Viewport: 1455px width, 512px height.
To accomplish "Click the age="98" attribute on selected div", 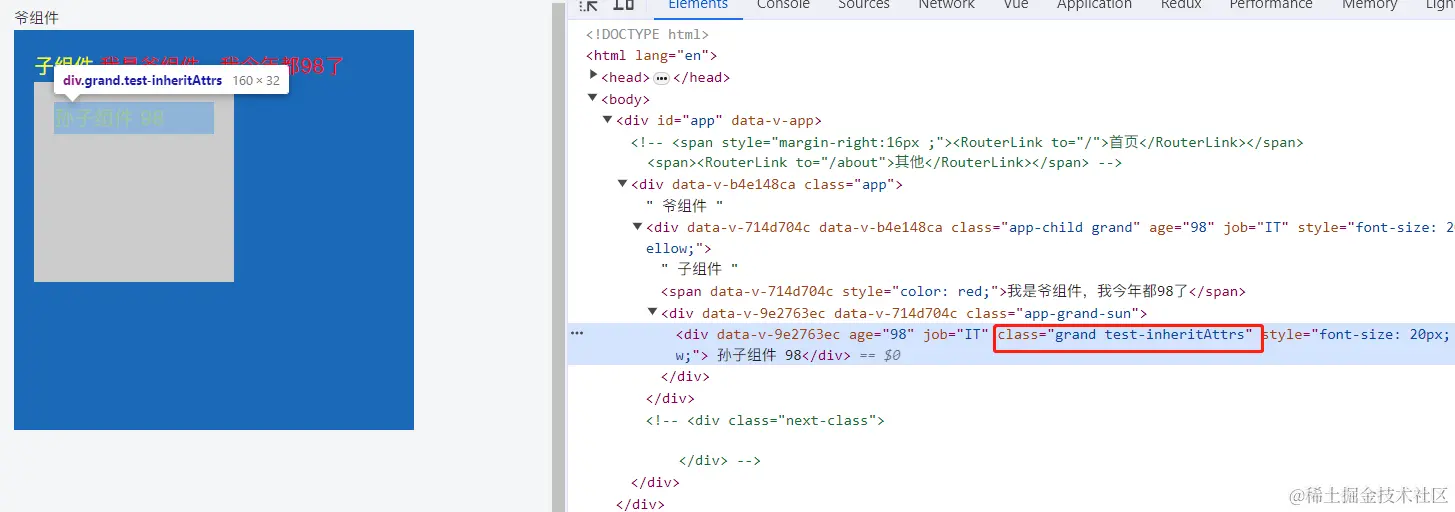I will pyautogui.click(x=882, y=334).
